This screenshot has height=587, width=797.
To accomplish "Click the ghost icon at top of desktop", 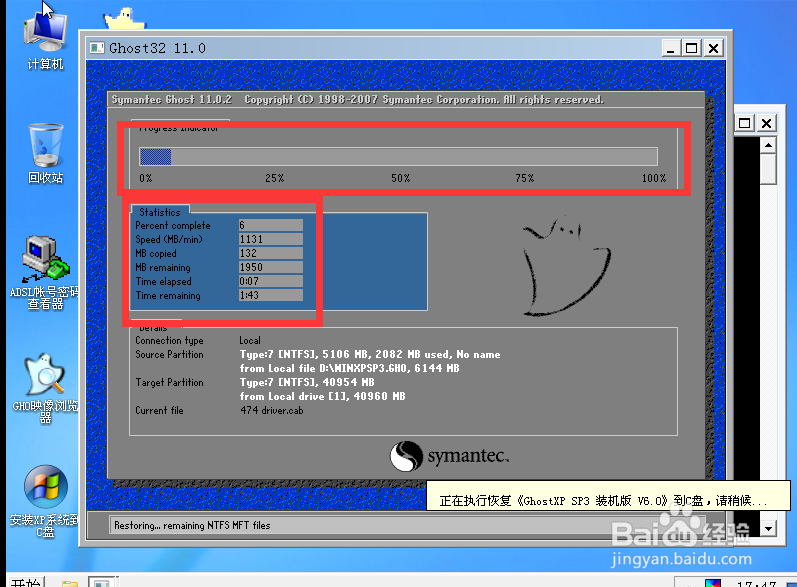I will click(x=124, y=19).
